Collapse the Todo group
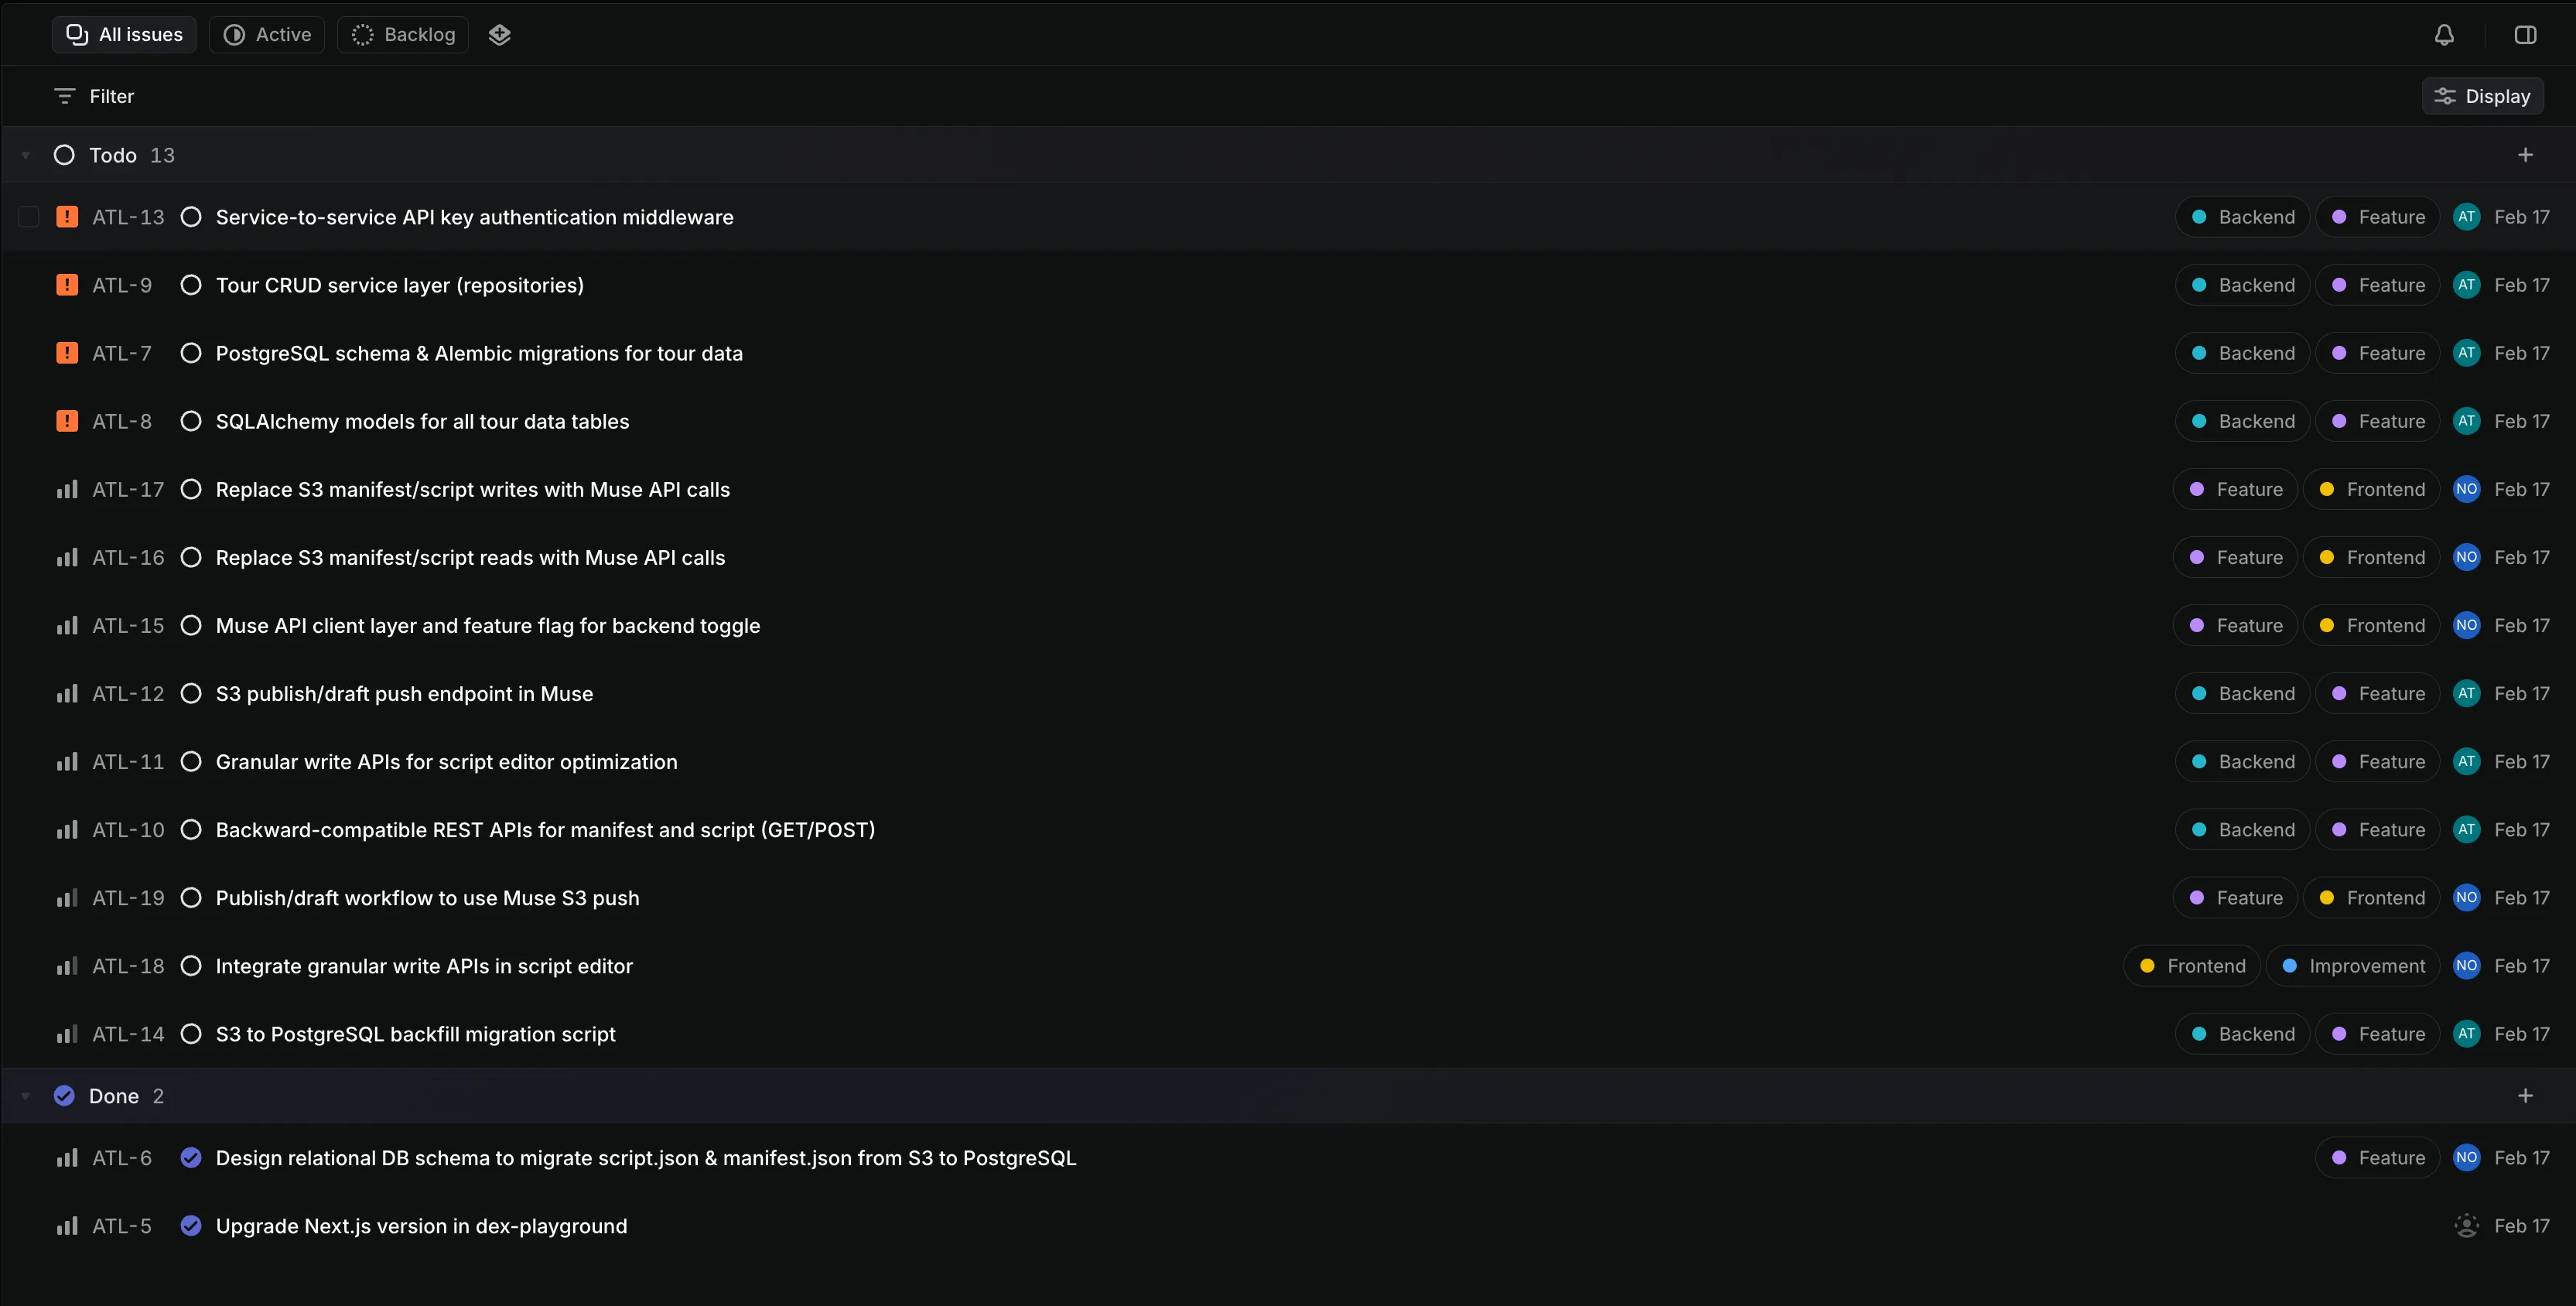The width and height of the screenshot is (2576, 1306). point(26,155)
